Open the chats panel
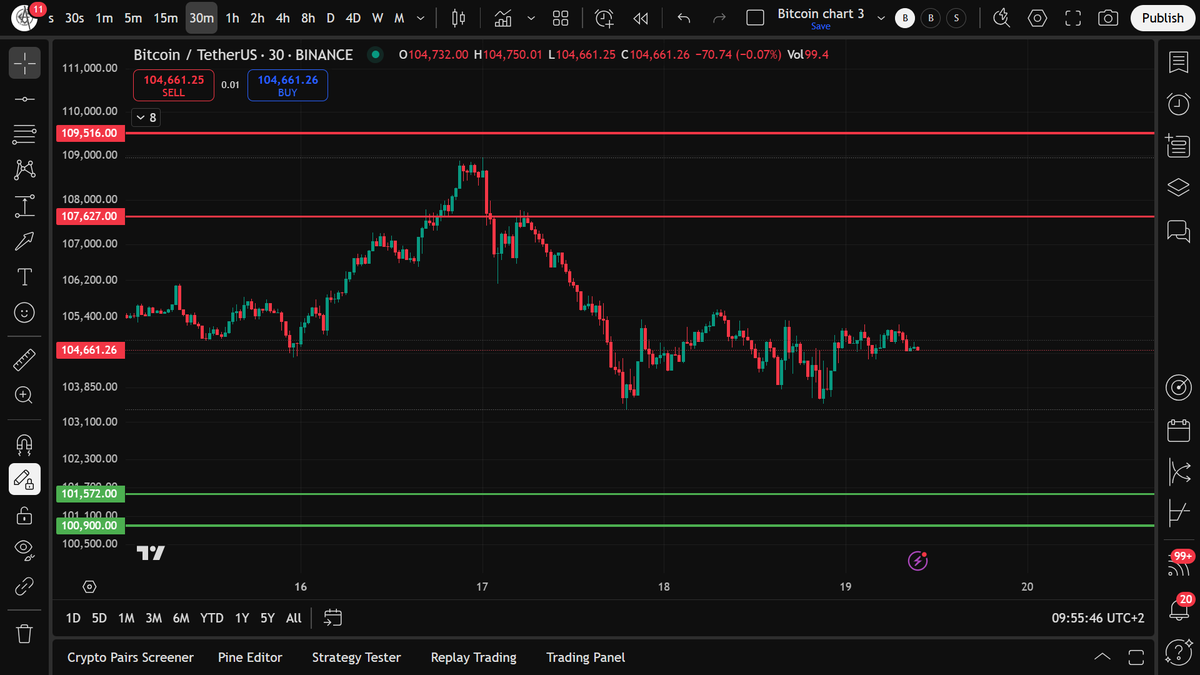This screenshot has width=1200, height=675. tap(1178, 232)
